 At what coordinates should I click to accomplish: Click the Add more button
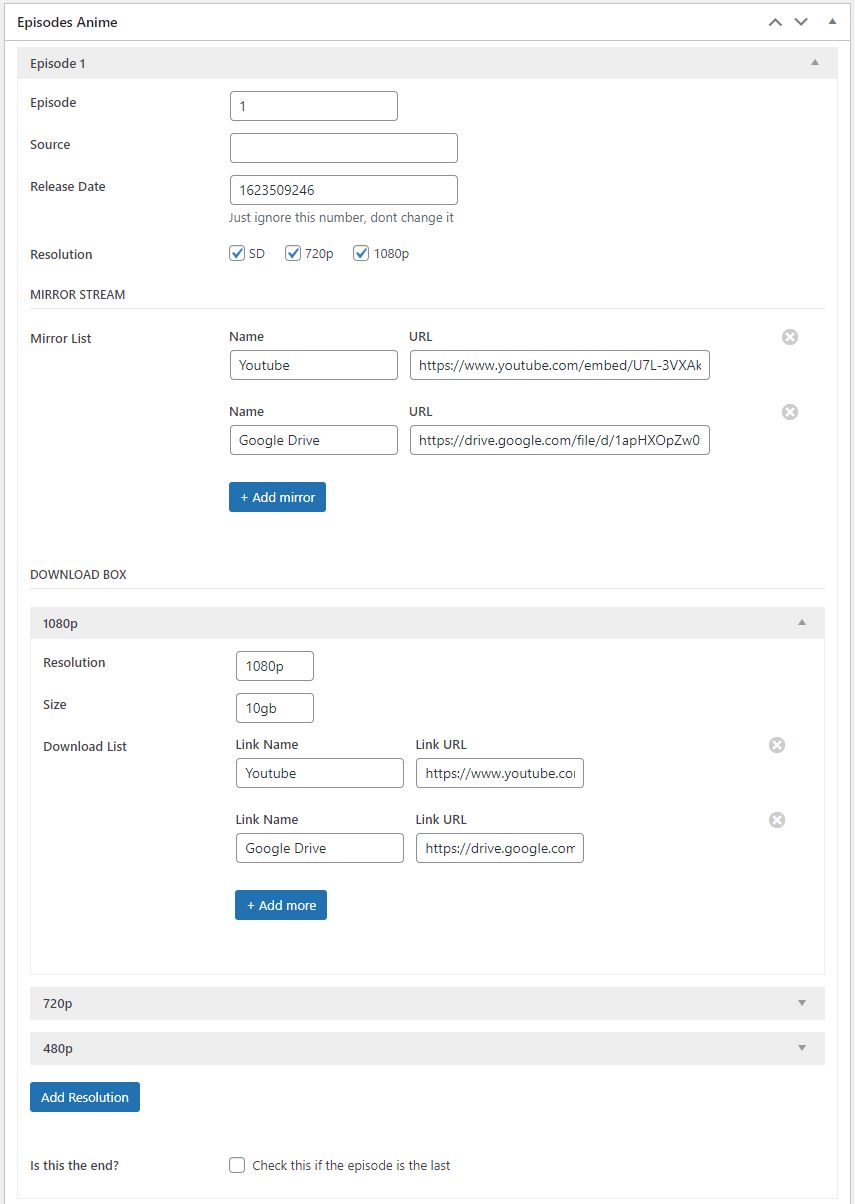click(281, 905)
